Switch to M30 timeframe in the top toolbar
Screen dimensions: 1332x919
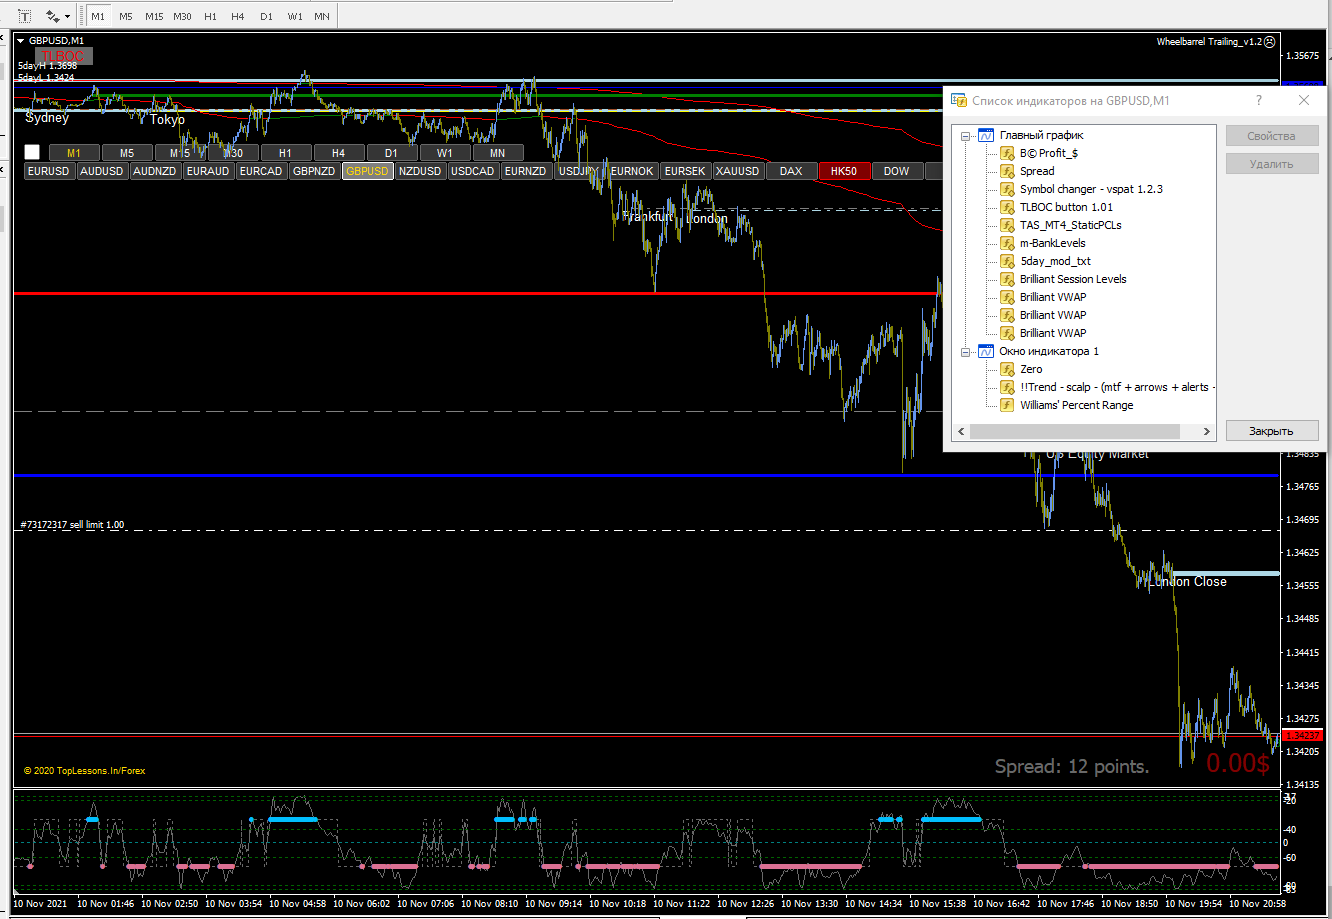point(182,16)
